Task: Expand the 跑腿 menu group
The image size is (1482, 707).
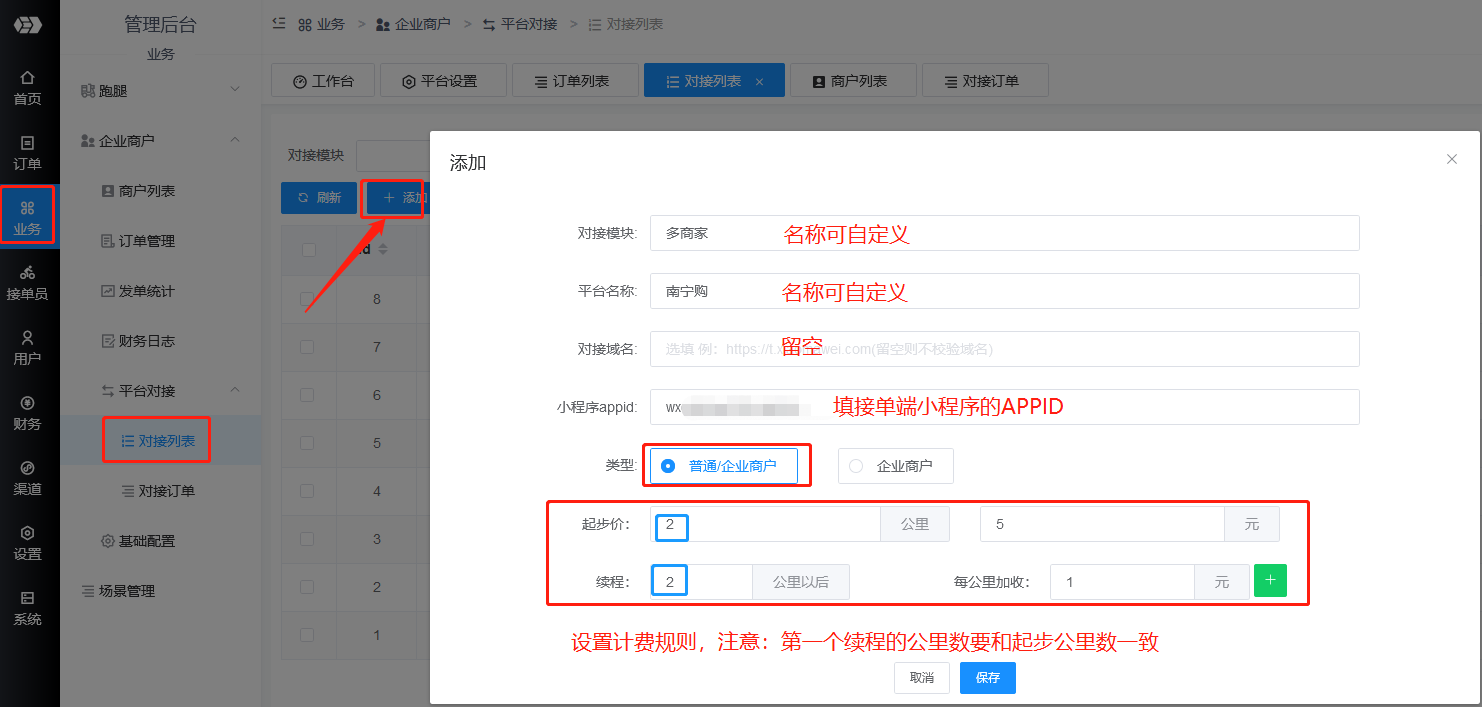Action: click(x=161, y=90)
